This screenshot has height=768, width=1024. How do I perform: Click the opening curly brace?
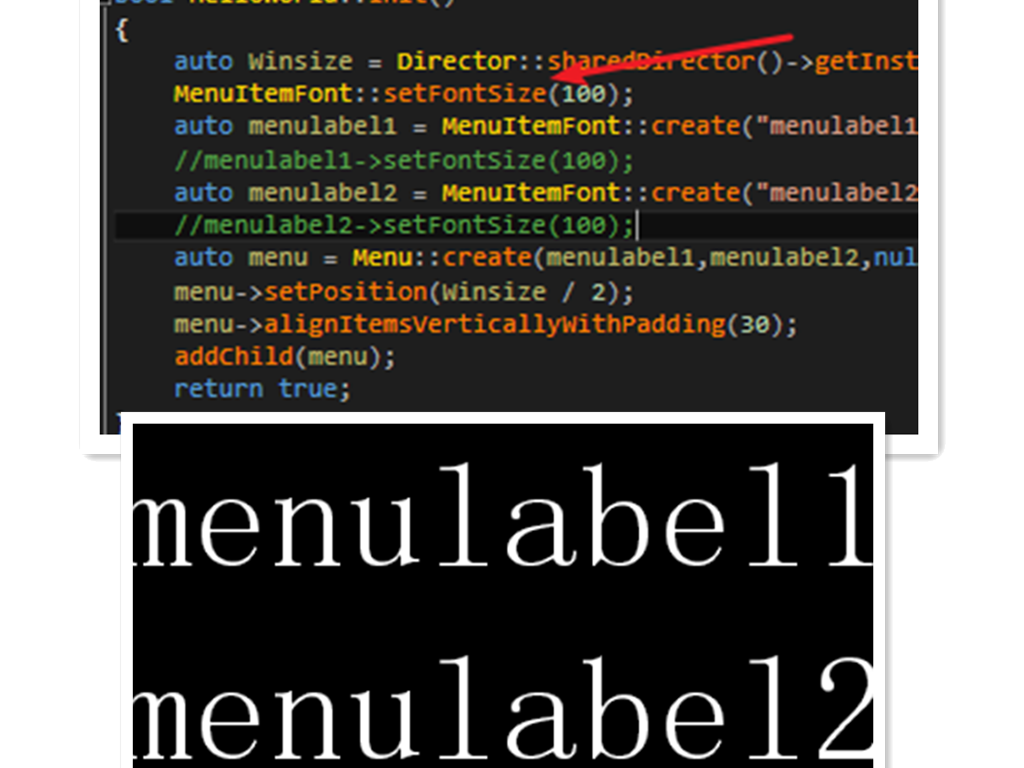tap(121, 30)
